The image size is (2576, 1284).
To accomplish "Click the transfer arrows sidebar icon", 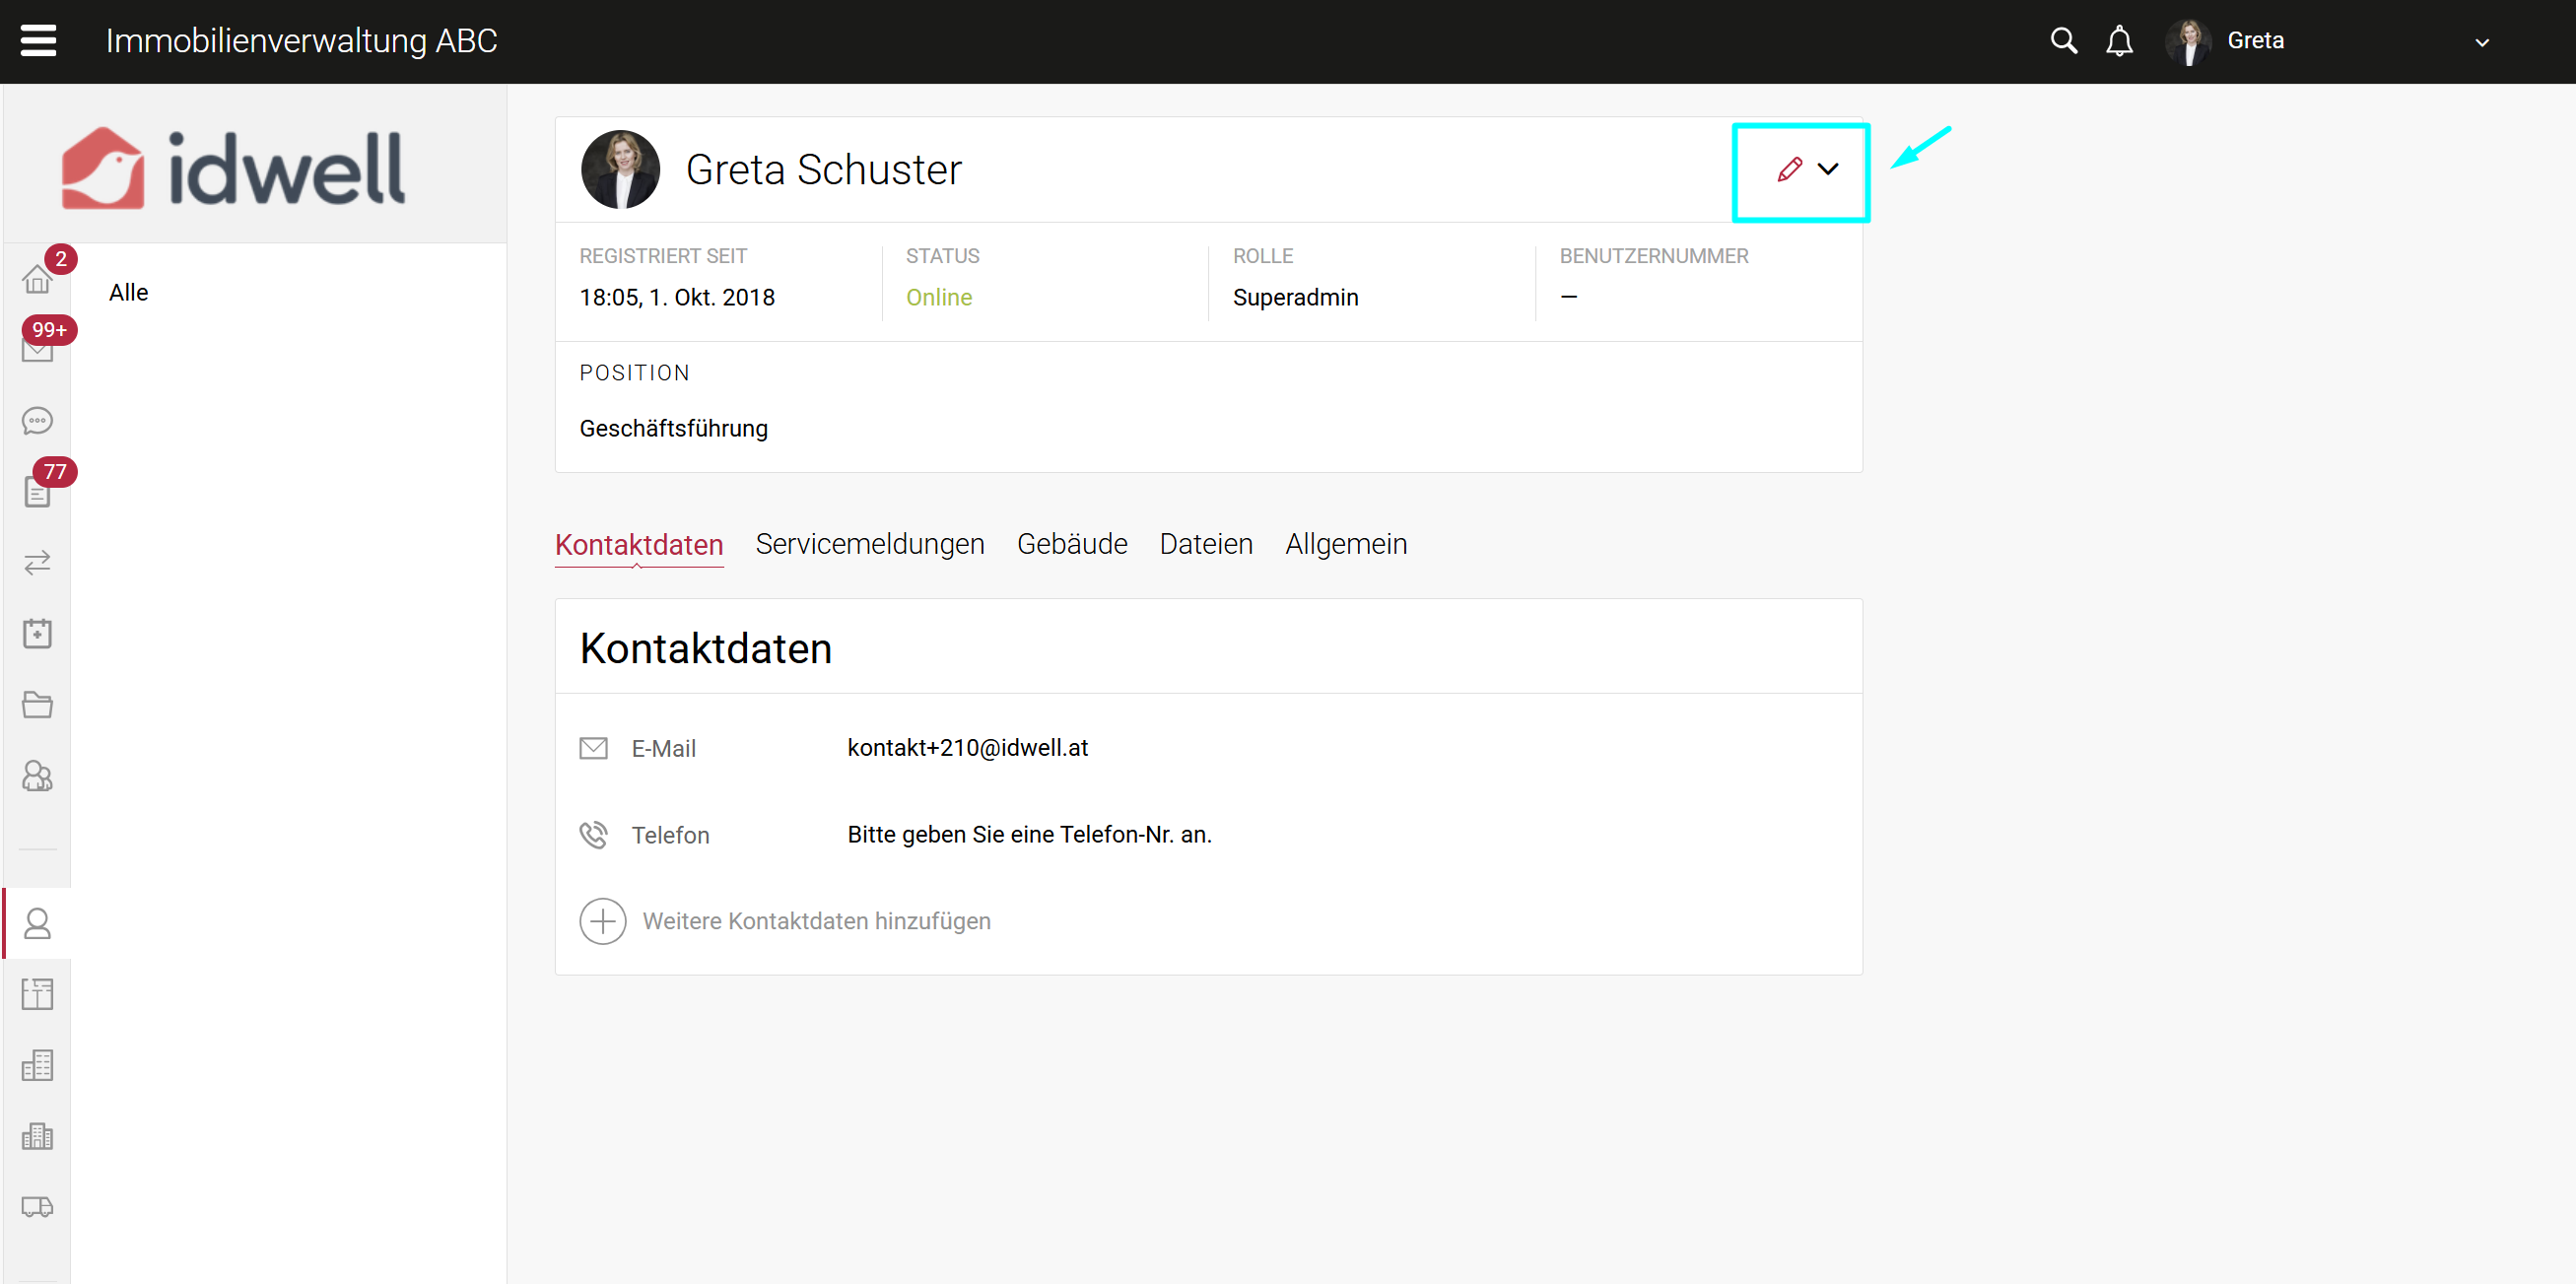I will point(37,562).
